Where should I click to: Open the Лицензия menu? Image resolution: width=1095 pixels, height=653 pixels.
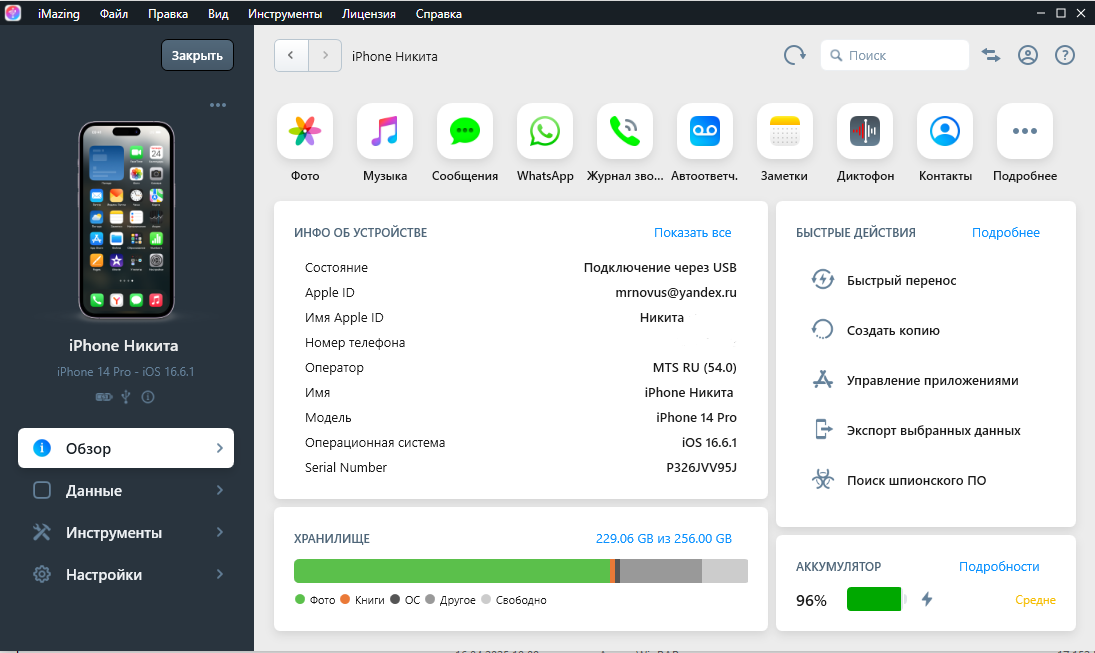pos(368,14)
